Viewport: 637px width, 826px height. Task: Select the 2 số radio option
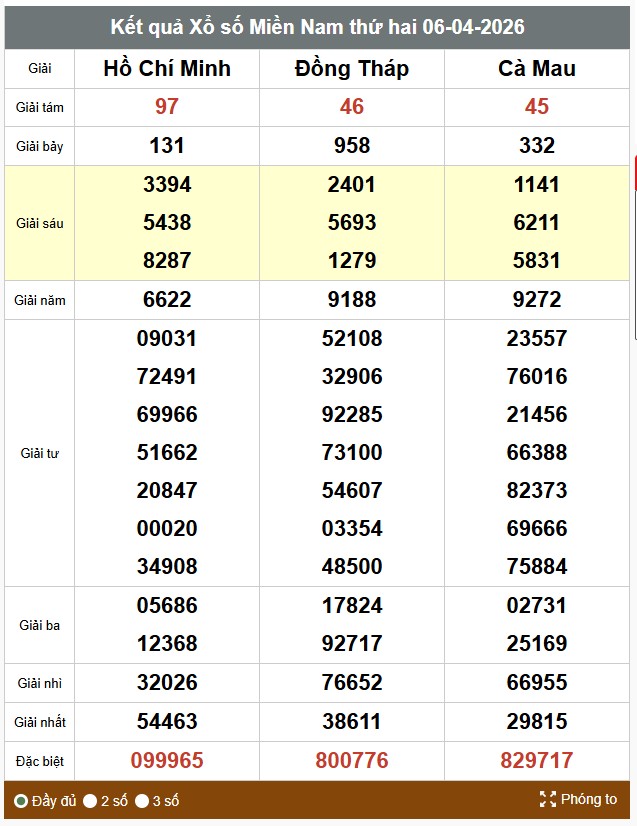90,801
